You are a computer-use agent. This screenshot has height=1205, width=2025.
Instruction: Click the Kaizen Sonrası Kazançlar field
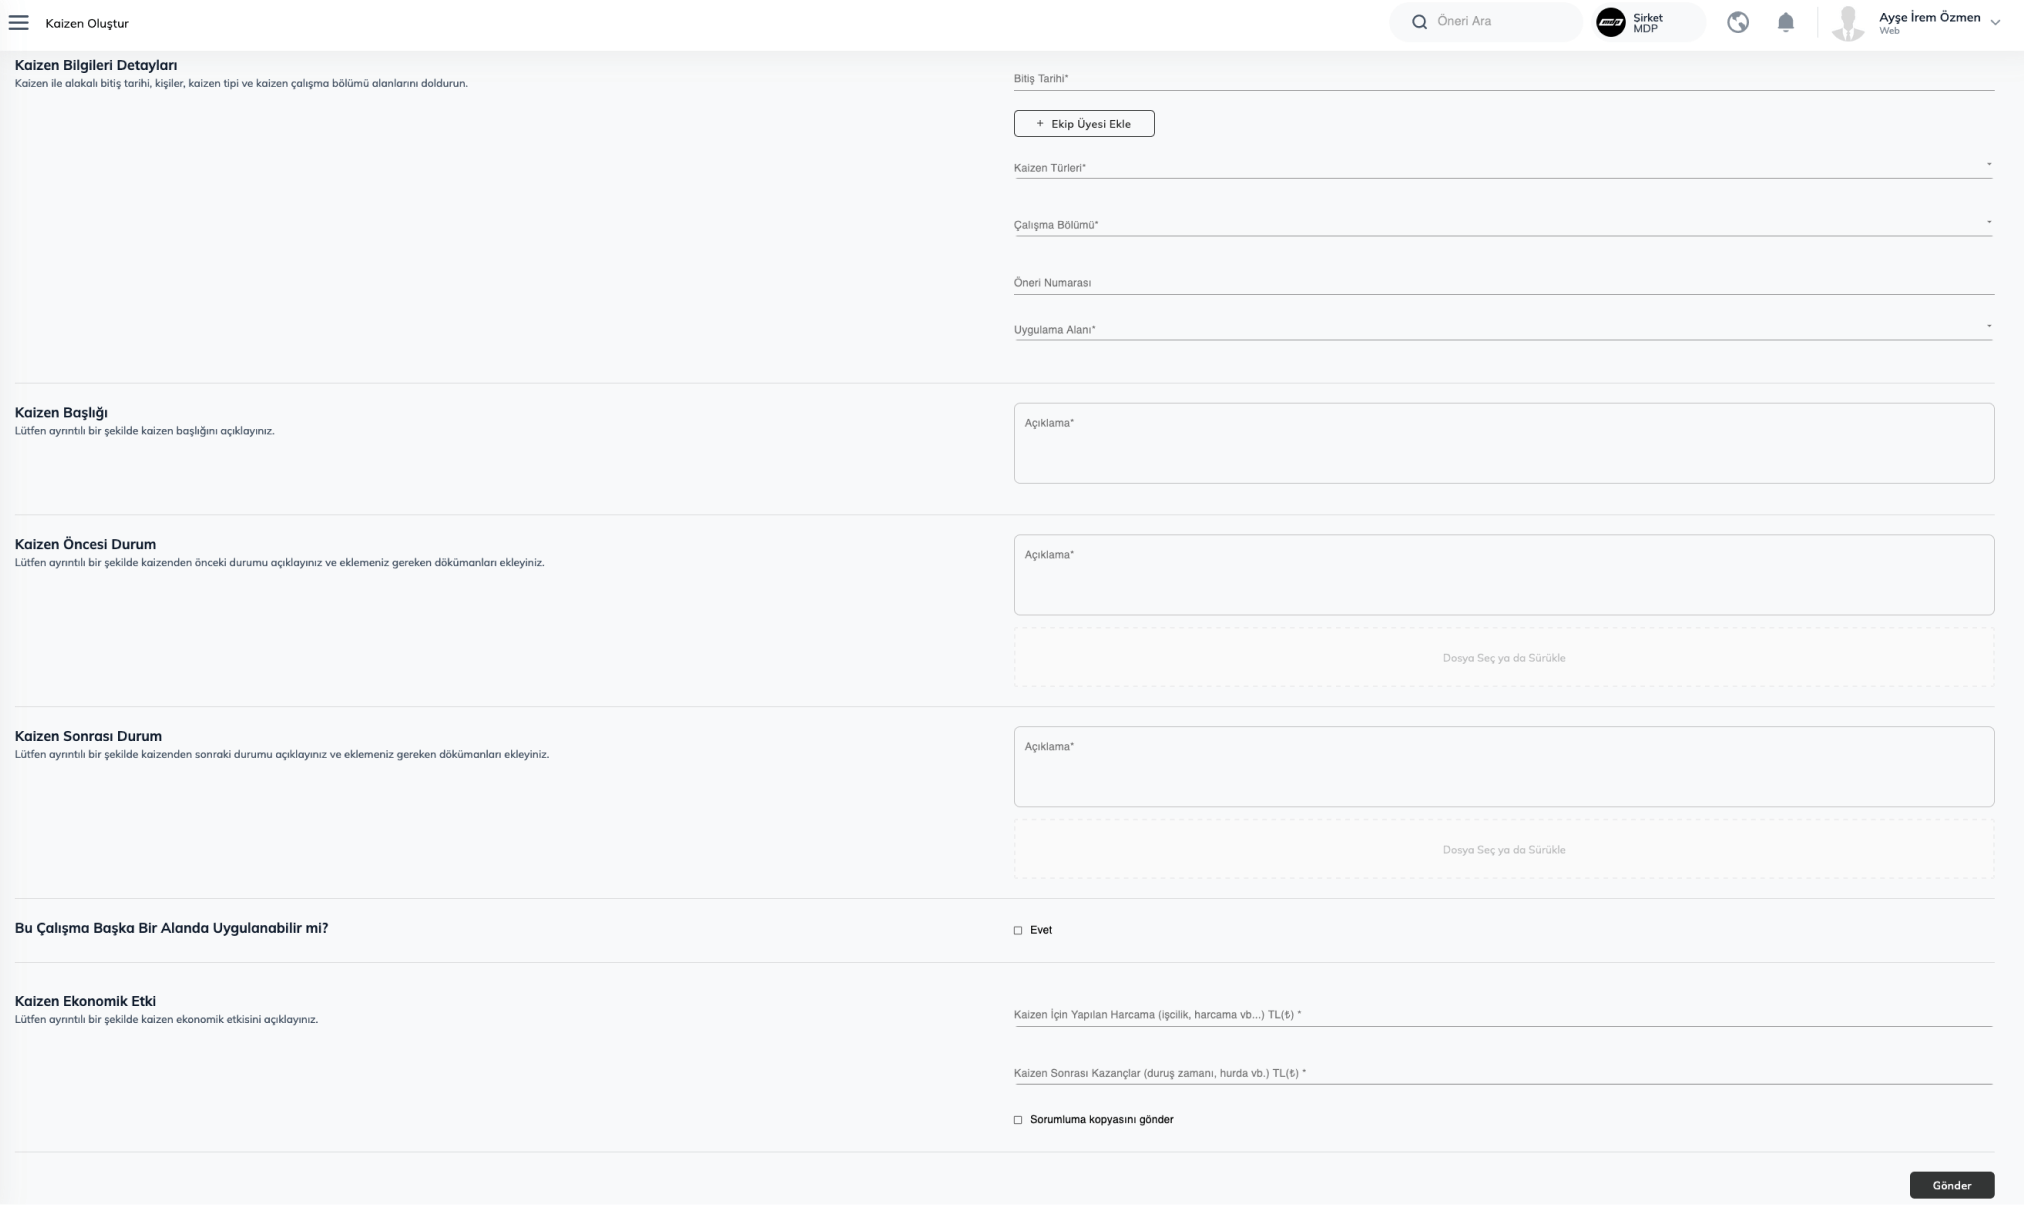1502,1073
